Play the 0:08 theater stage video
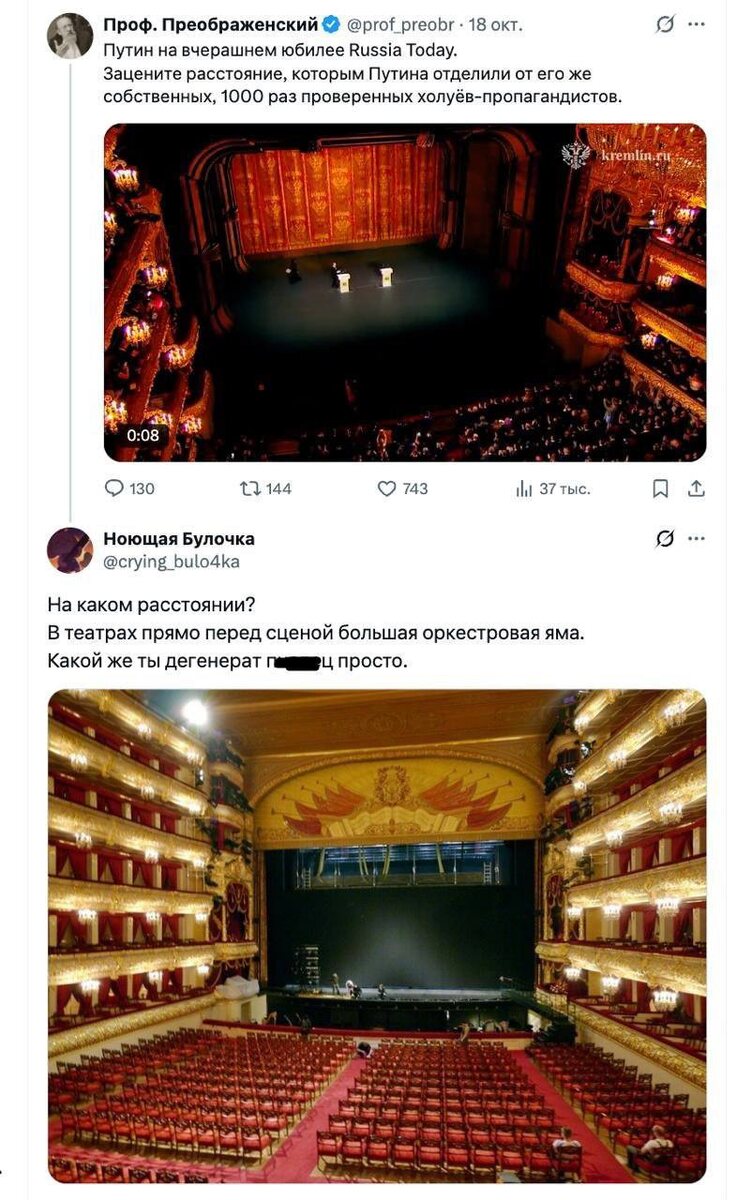Viewport: 752px width, 1200px height. coord(405,292)
